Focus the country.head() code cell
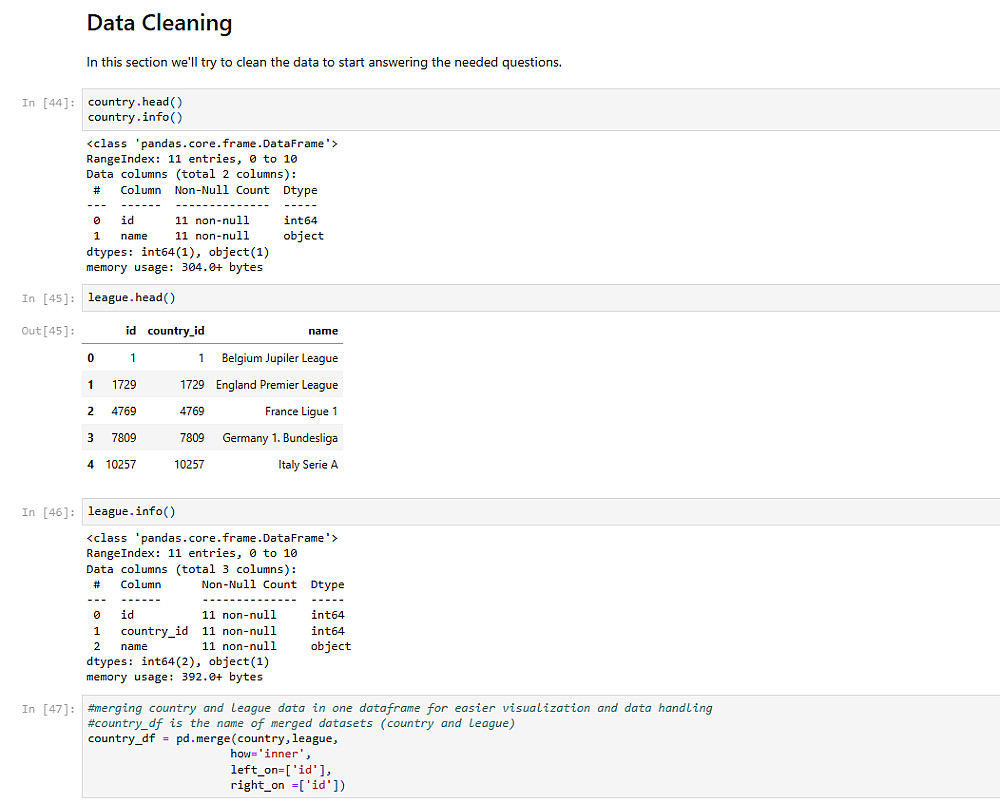The height and width of the screenshot is (803, 1000). point(540,109)
